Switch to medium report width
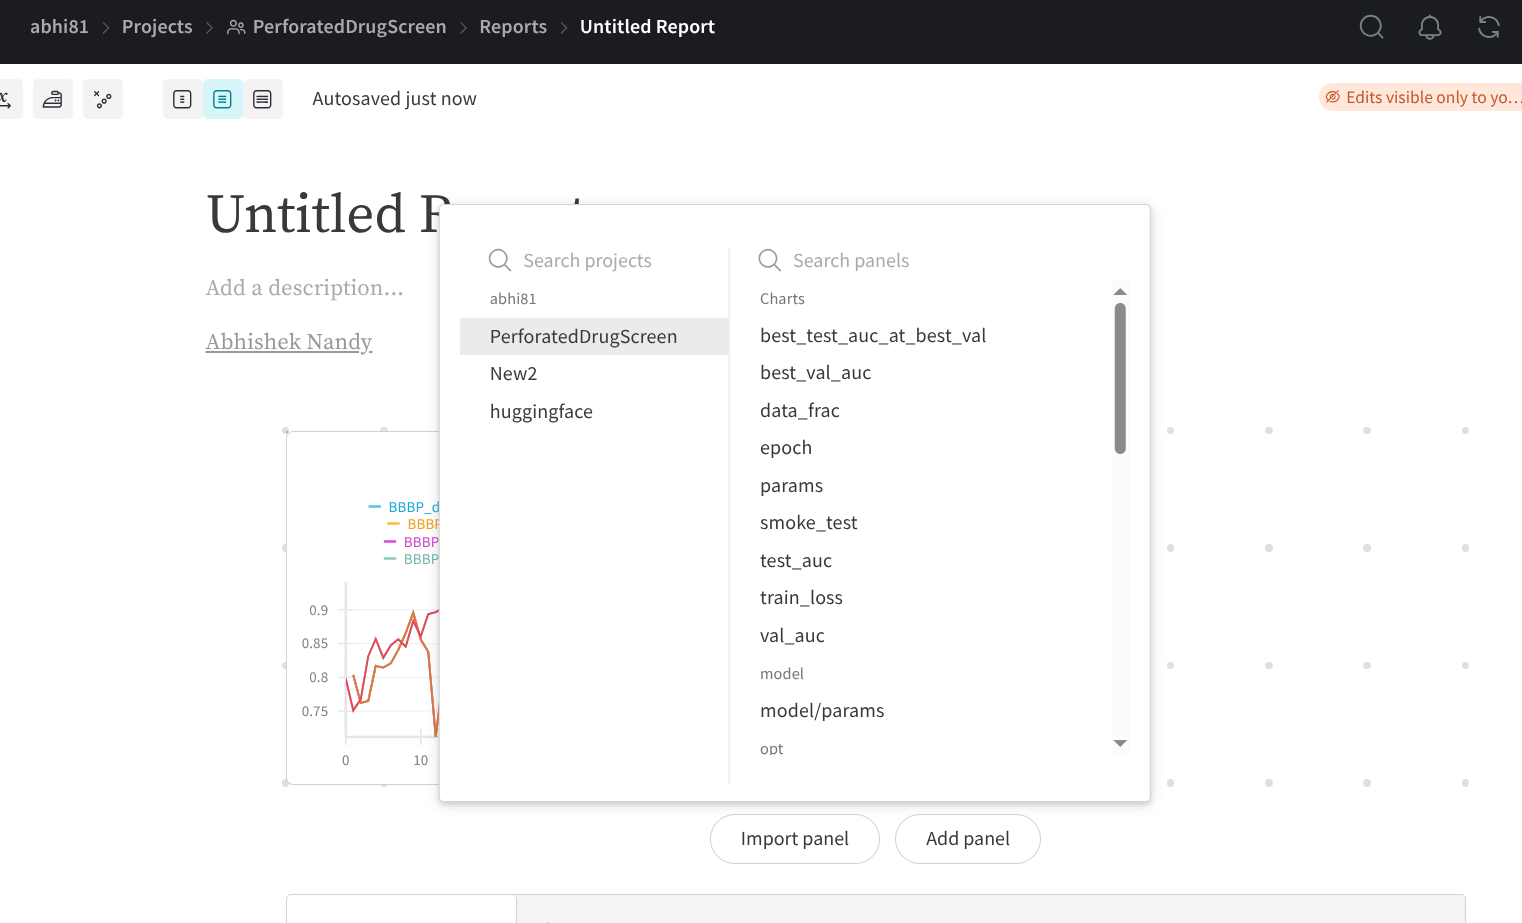 pyautogui.click(x=222, y=99)
